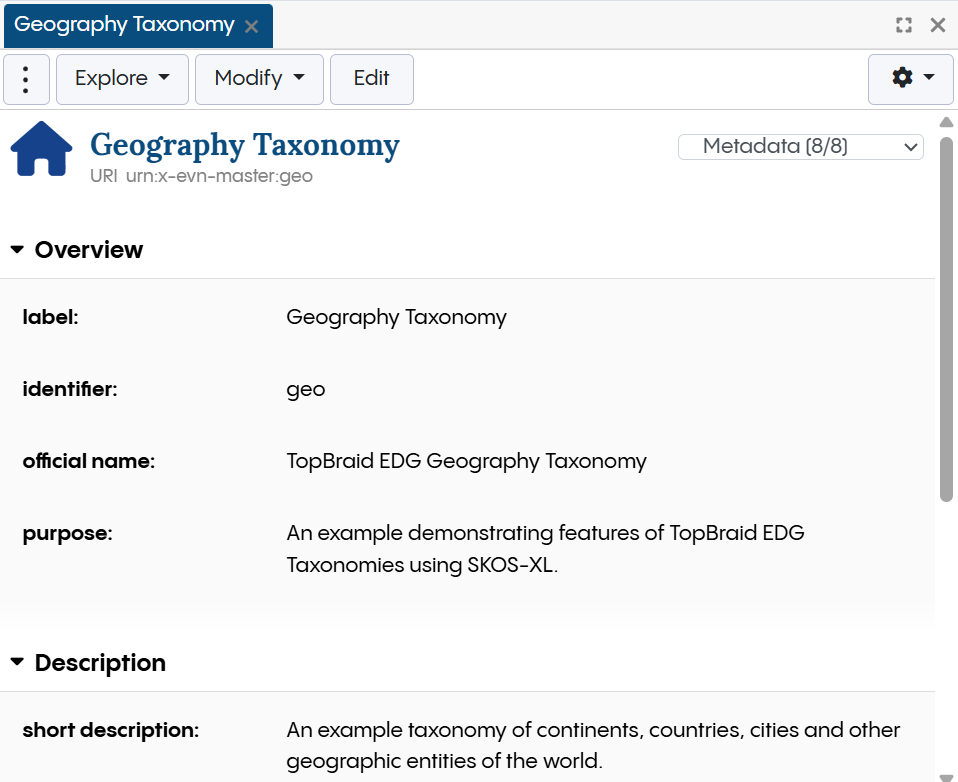Open the three-dot kebab menu

(26, 79)
